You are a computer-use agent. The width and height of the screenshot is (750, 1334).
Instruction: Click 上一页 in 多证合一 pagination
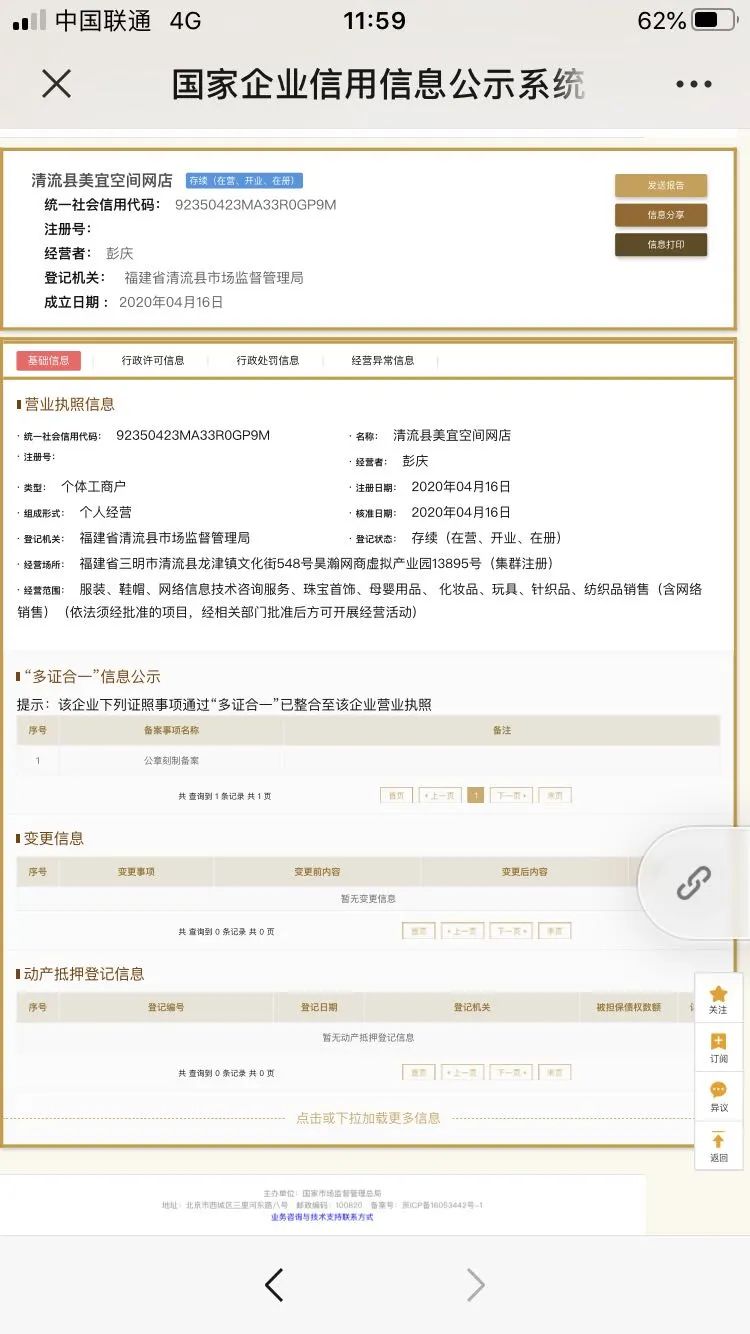[x=440, y=796]
